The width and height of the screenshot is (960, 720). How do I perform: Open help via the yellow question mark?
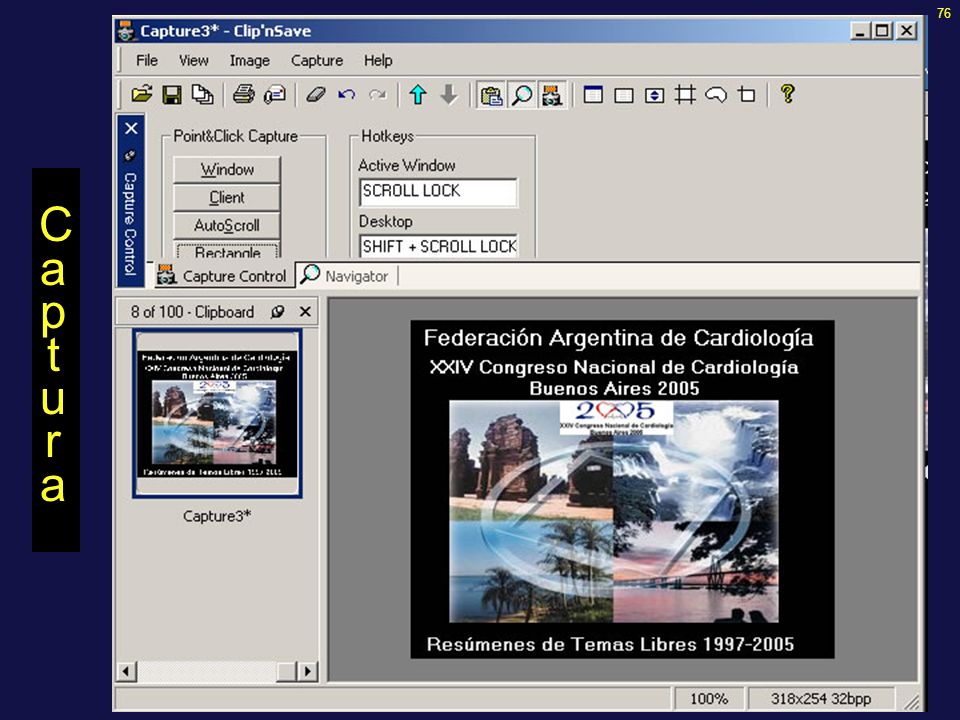[787, 94]
